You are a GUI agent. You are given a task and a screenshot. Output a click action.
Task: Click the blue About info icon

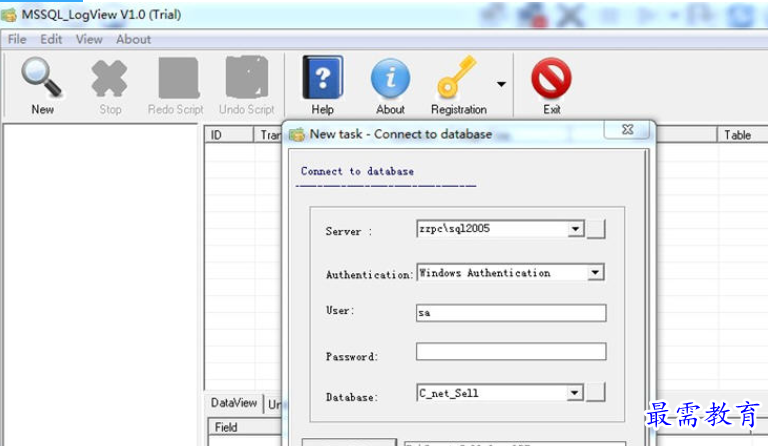coord(390,78)
